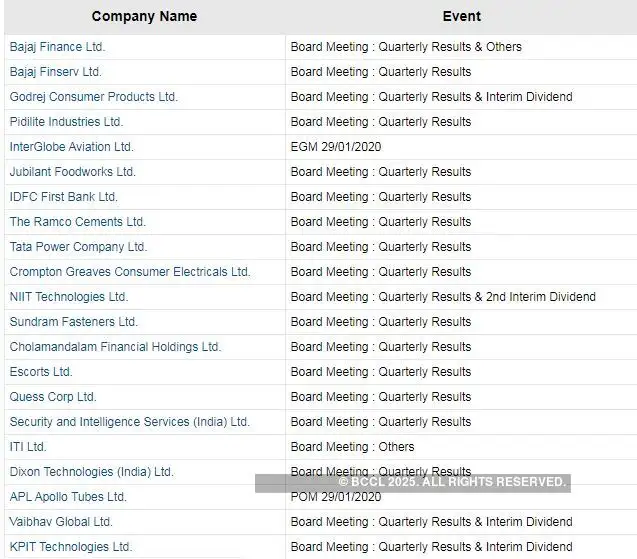Select Jubilant Foodworks' Quarterly Results event cell
This screenshot has width=637, height=559.
(461, 172)
